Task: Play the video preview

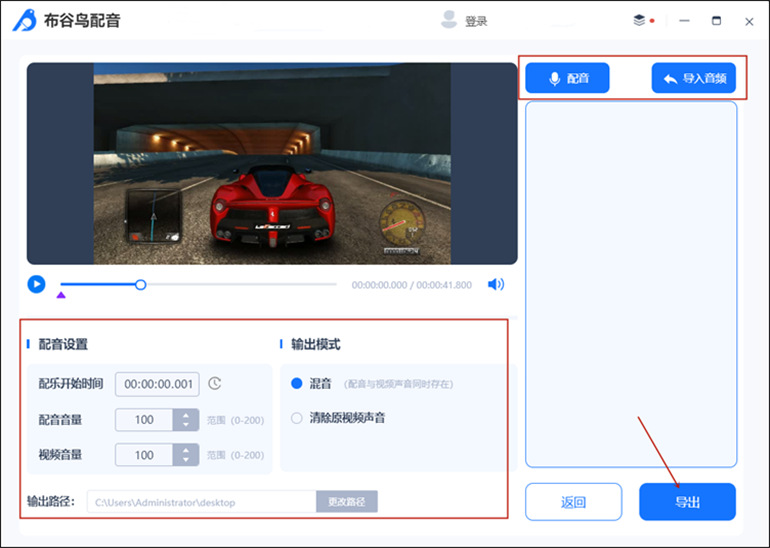Action: [36, 284]
